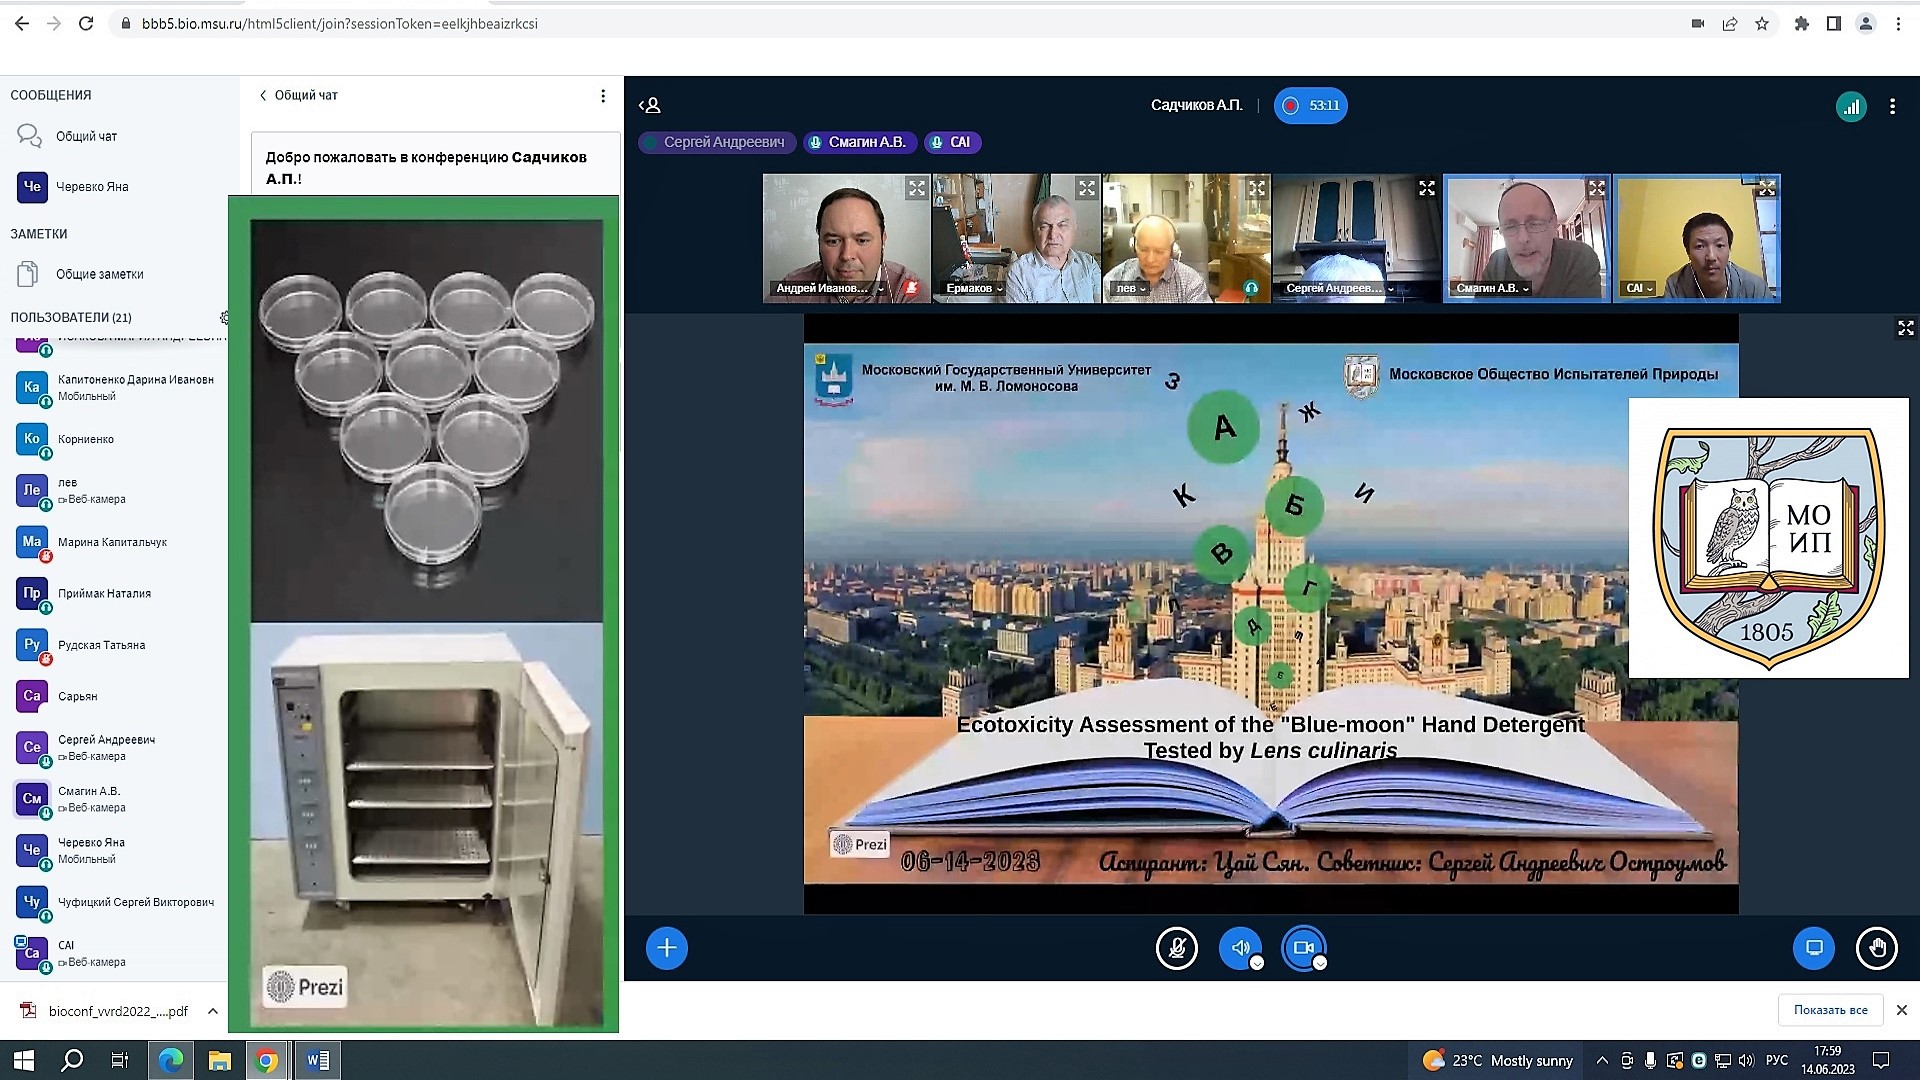Select user Приймак Наталия

pyautogui.click(x=118, y=593)
